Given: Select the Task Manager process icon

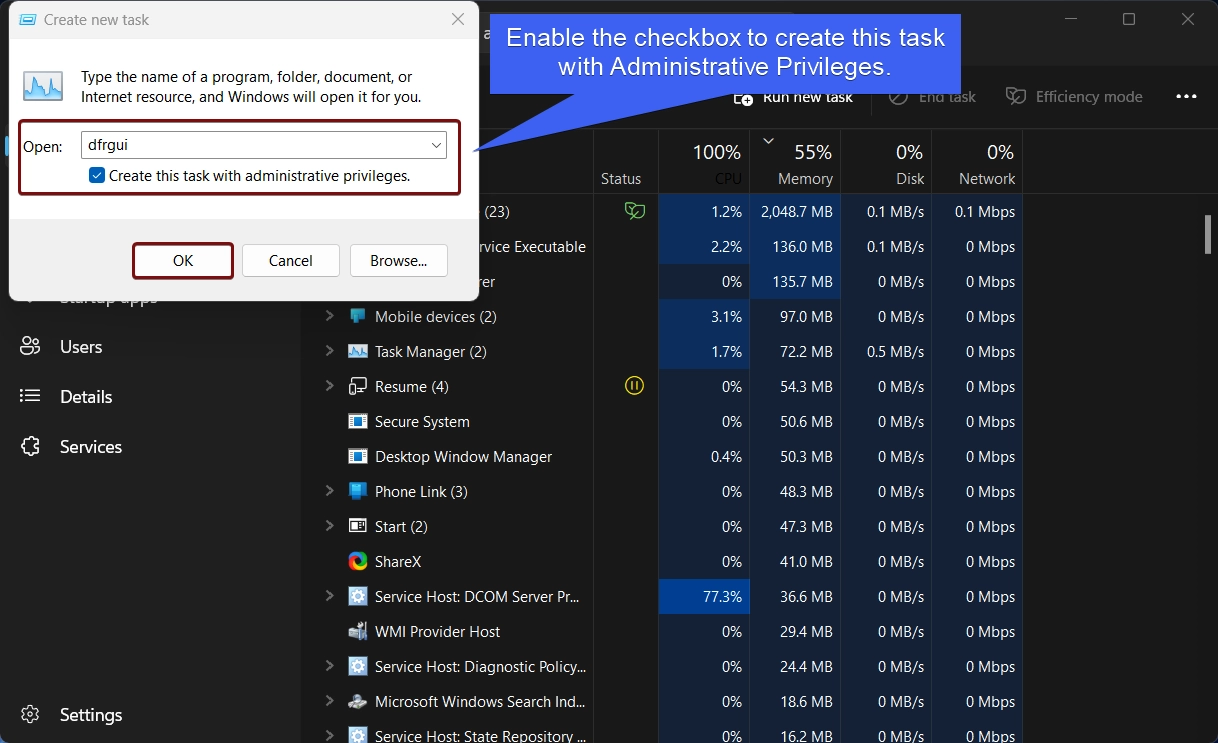Looking at the screenshot, I should point(357,352).
